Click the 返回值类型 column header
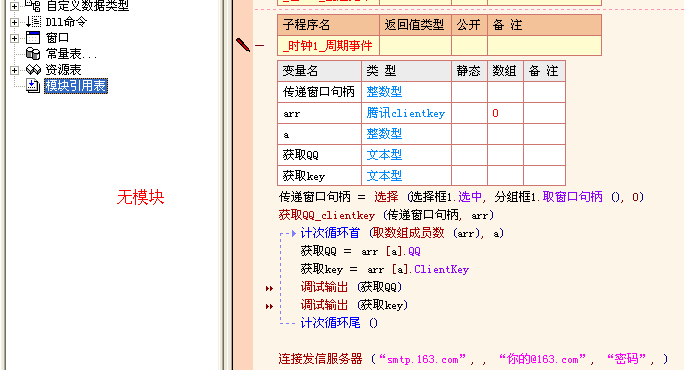 coord(414,25)
